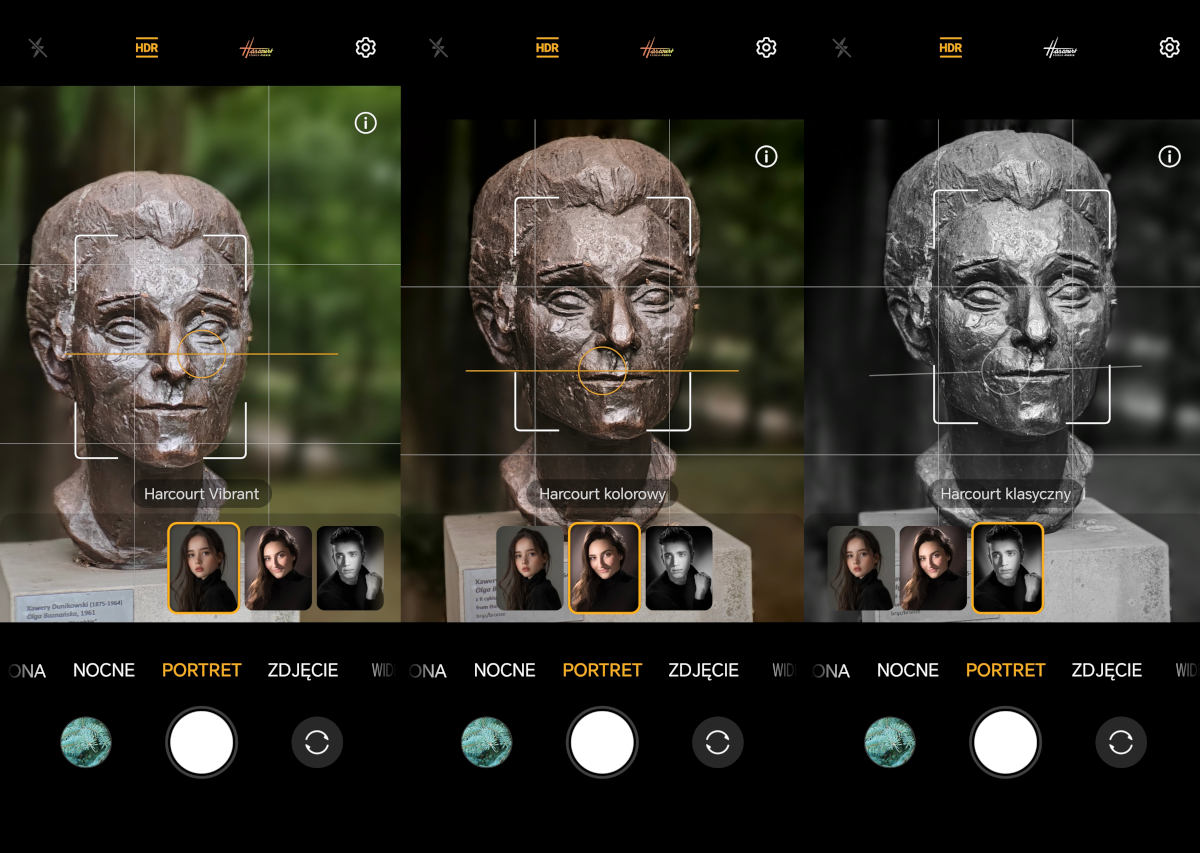1200x853 pixels.
Task: Switch camera in the middle Harcourt kolorowy screen
Action: [x=717, y=743]
